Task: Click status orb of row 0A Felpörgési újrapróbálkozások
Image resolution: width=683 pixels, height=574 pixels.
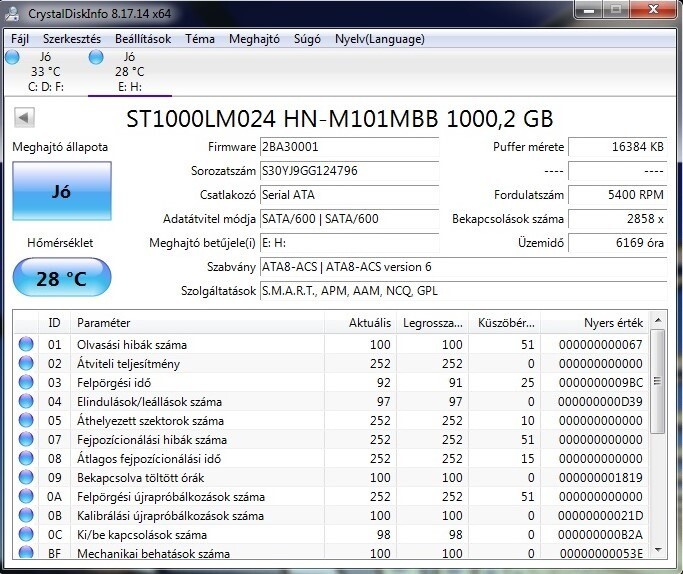Action: pos(26,496)
